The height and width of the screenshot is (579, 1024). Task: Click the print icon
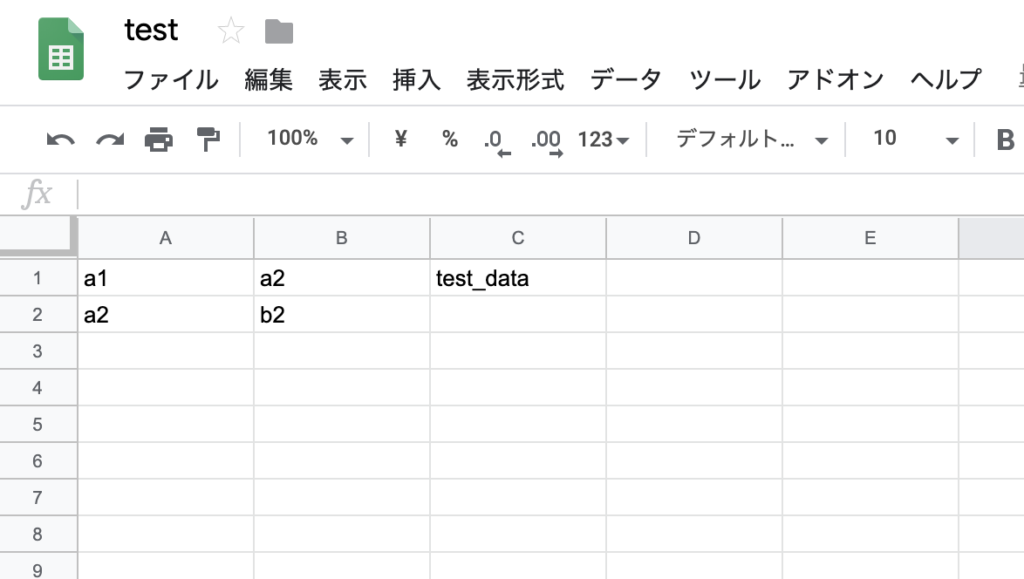(159, 140)
